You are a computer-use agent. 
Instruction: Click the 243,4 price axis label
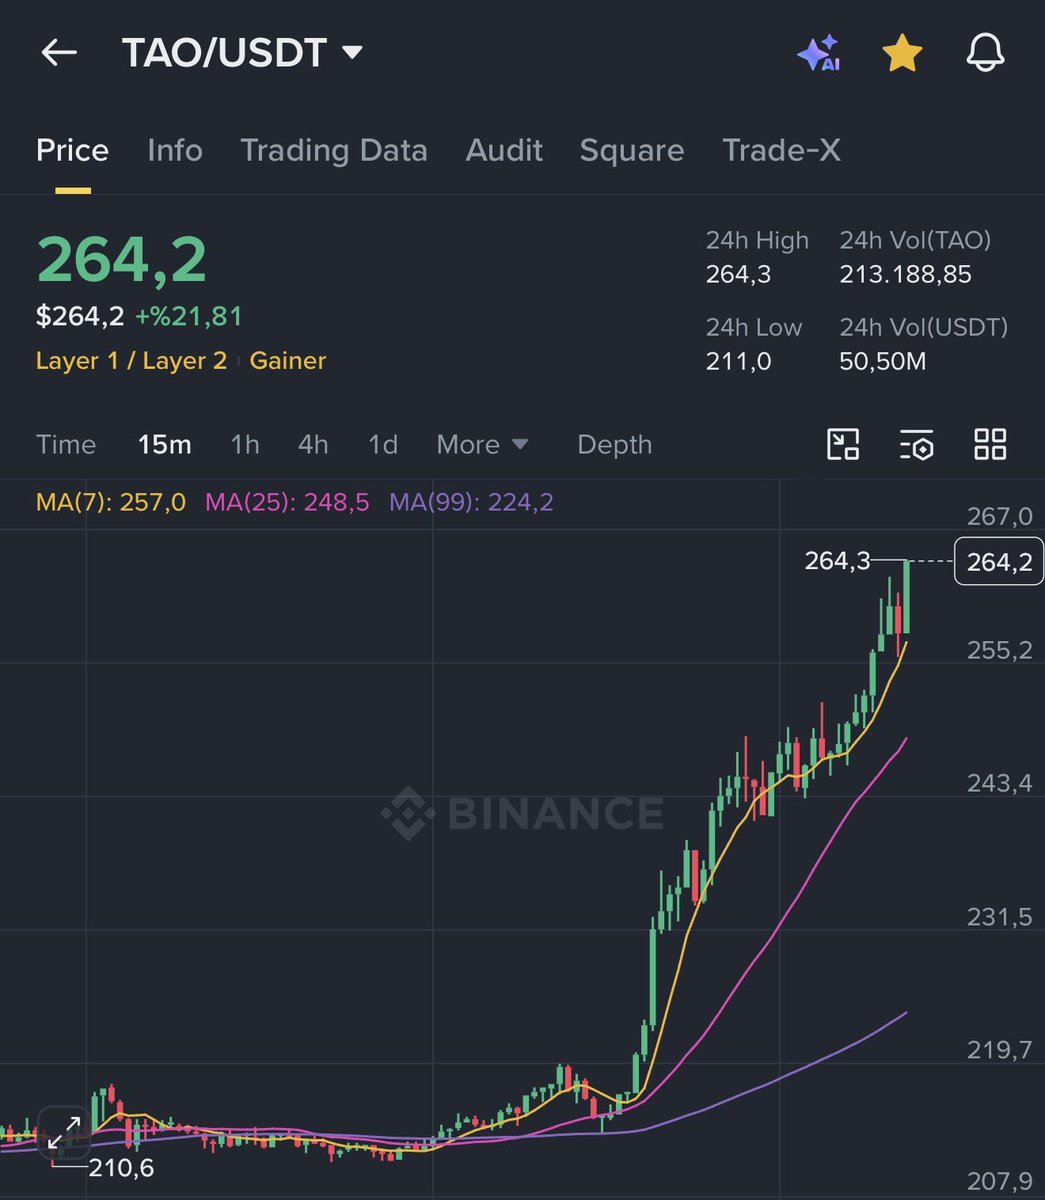tap(1000, 783)
